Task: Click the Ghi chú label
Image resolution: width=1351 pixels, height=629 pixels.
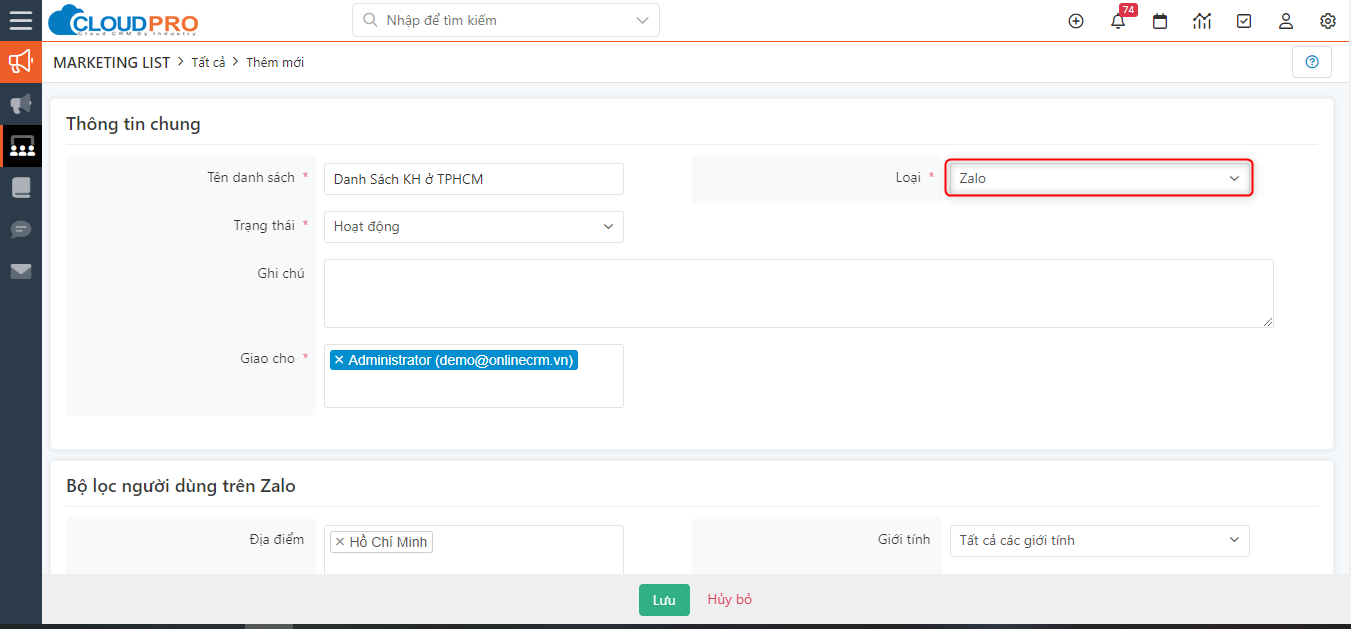Action: point(281,273)
